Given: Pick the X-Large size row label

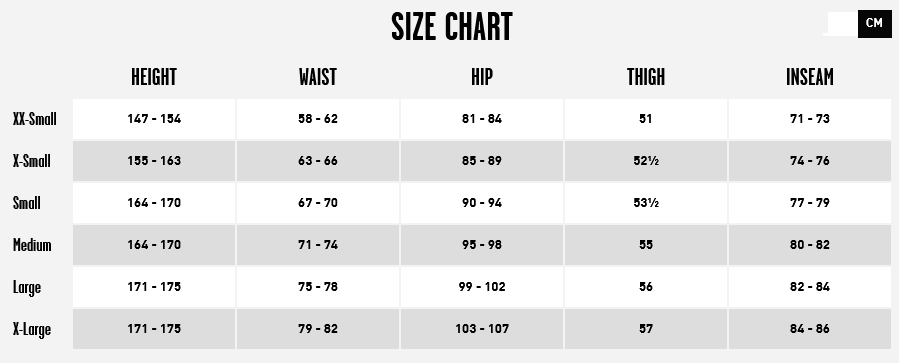Looking at the screenshot, I should tap(32, 329).
